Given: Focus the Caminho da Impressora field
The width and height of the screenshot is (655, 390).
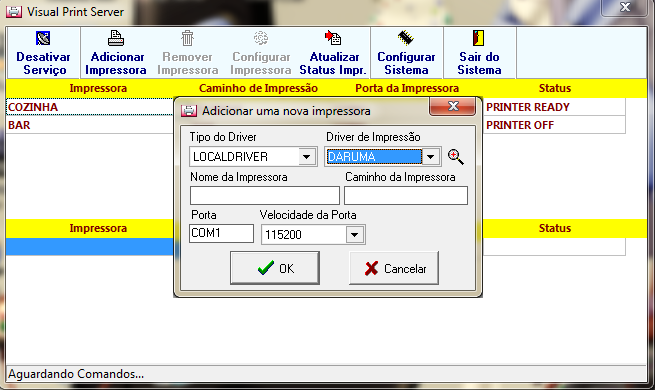Looking at the screenshot, I should coord(406,195).
